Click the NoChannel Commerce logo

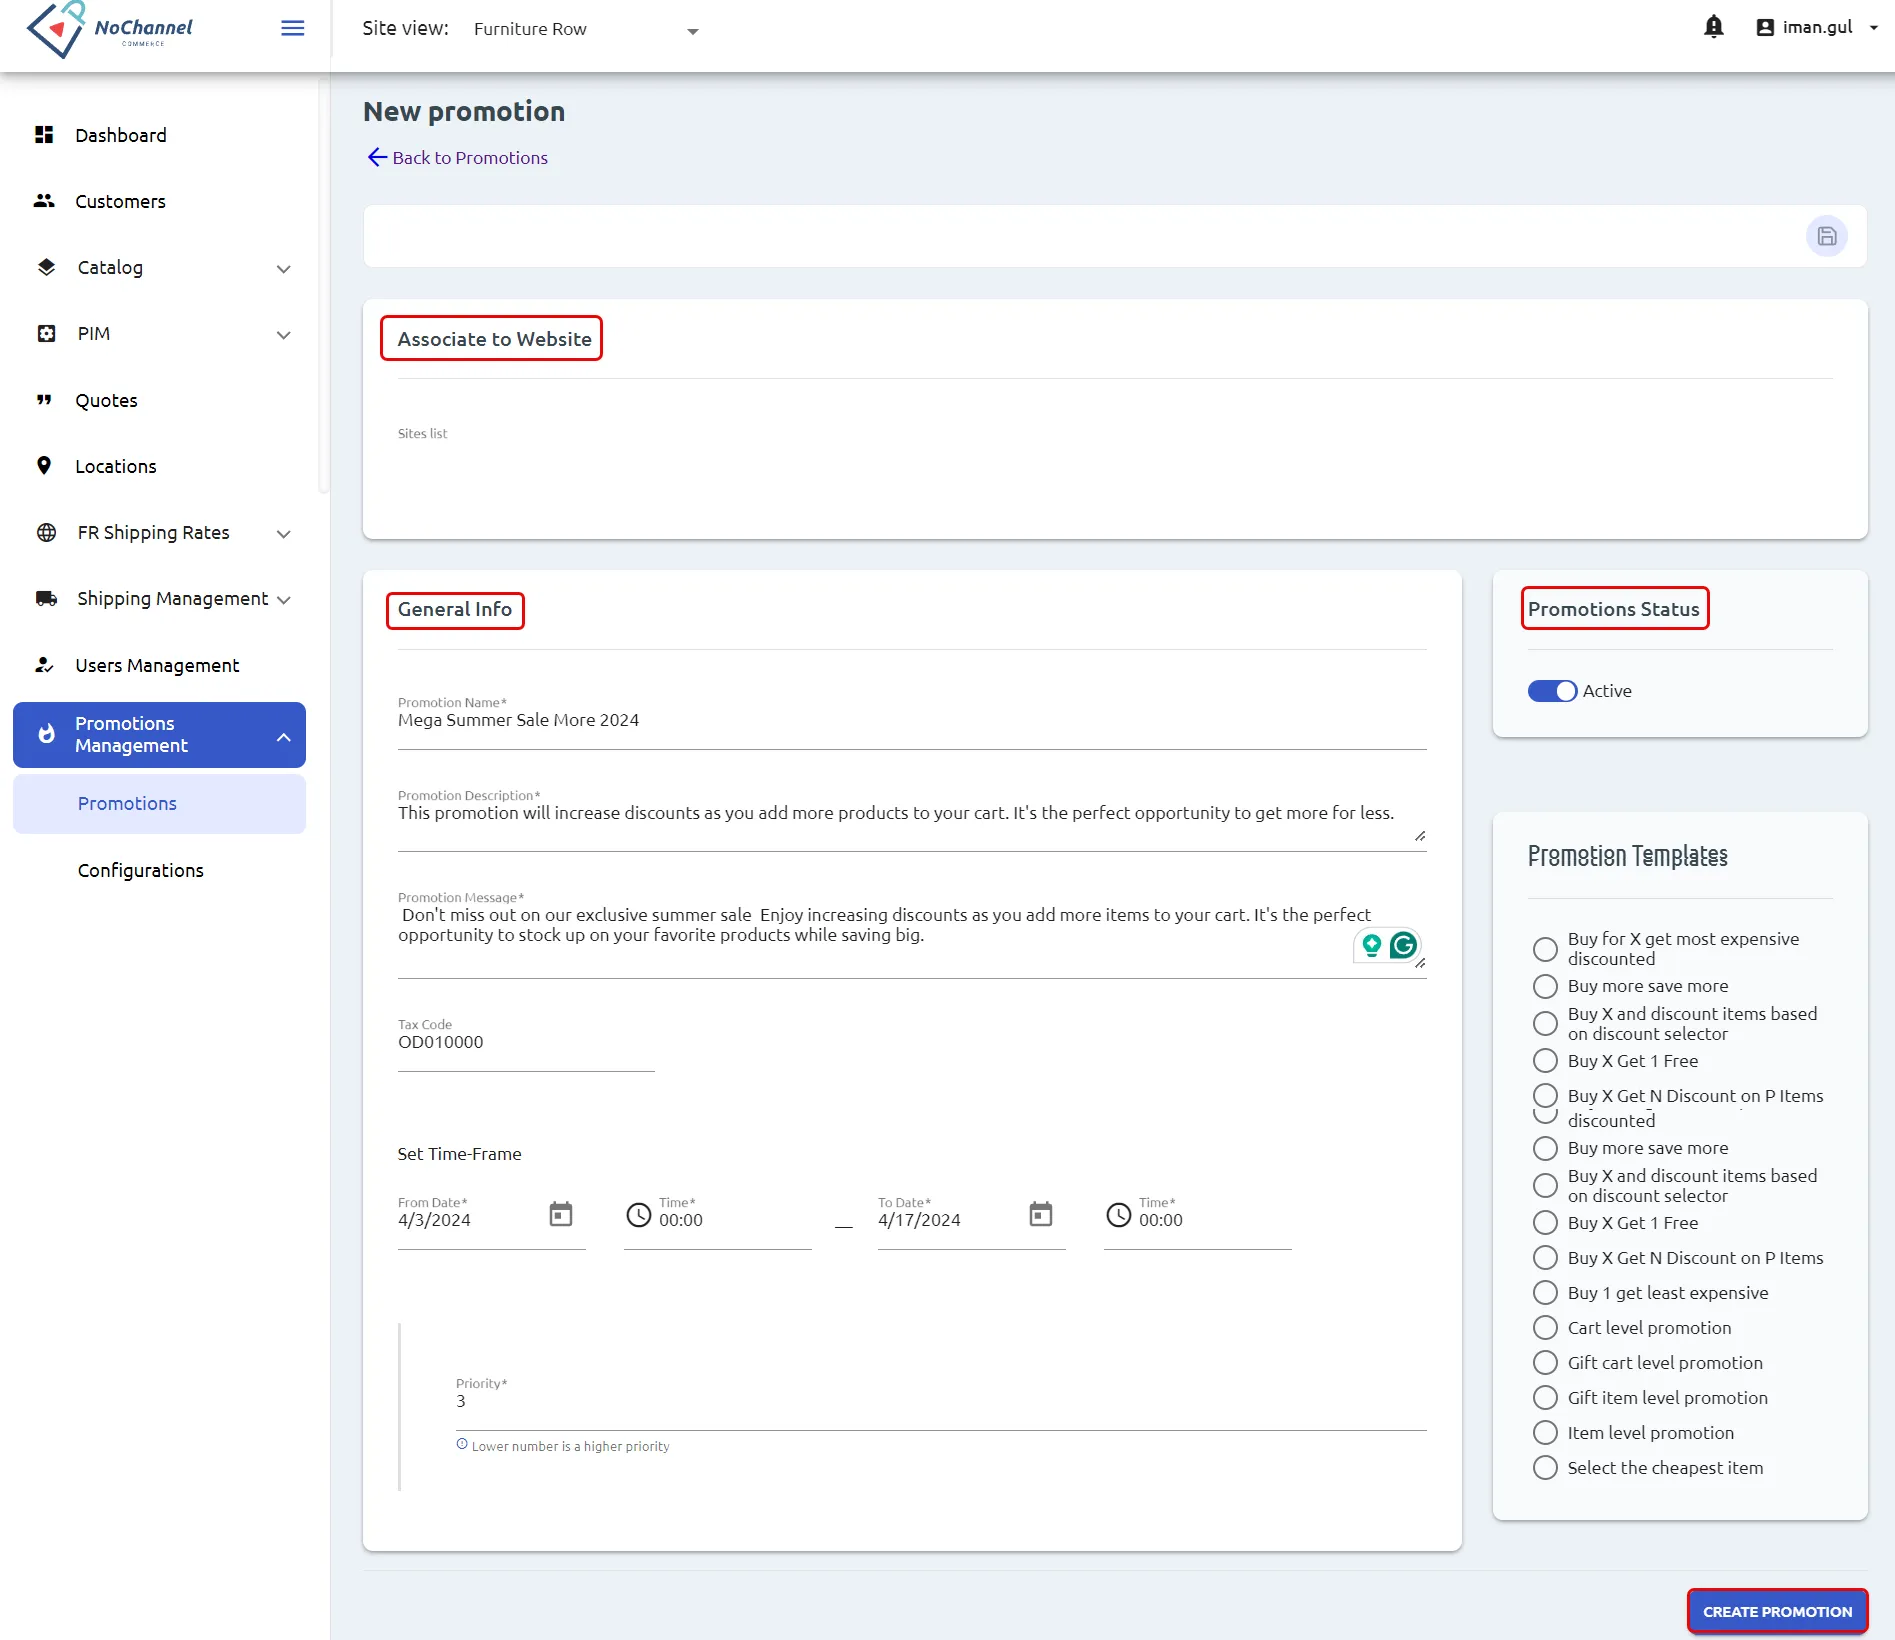110,29
